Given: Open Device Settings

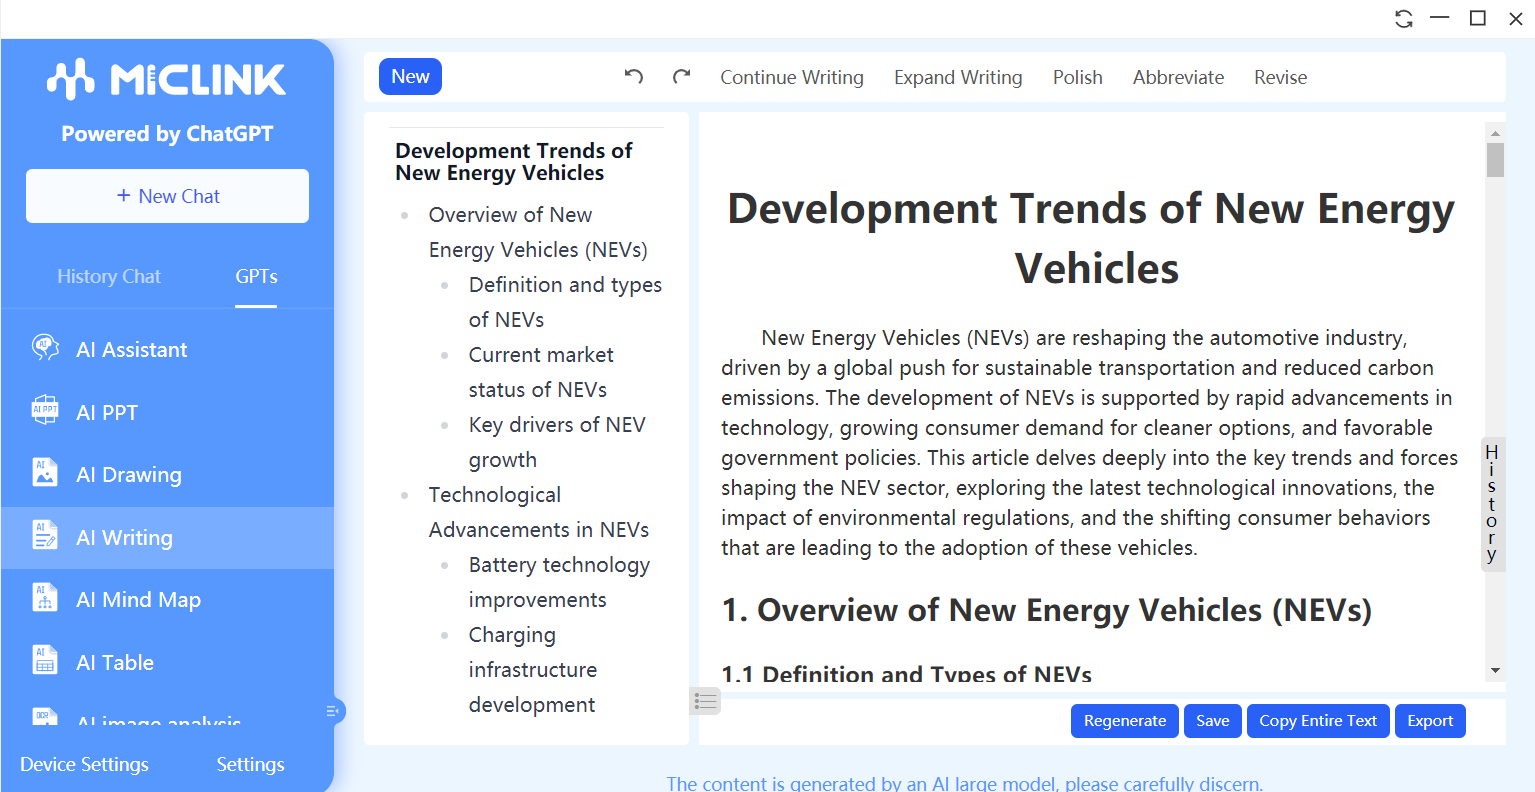Looking at the screenshot, I should pyautogui.click(x=85, y=764).
